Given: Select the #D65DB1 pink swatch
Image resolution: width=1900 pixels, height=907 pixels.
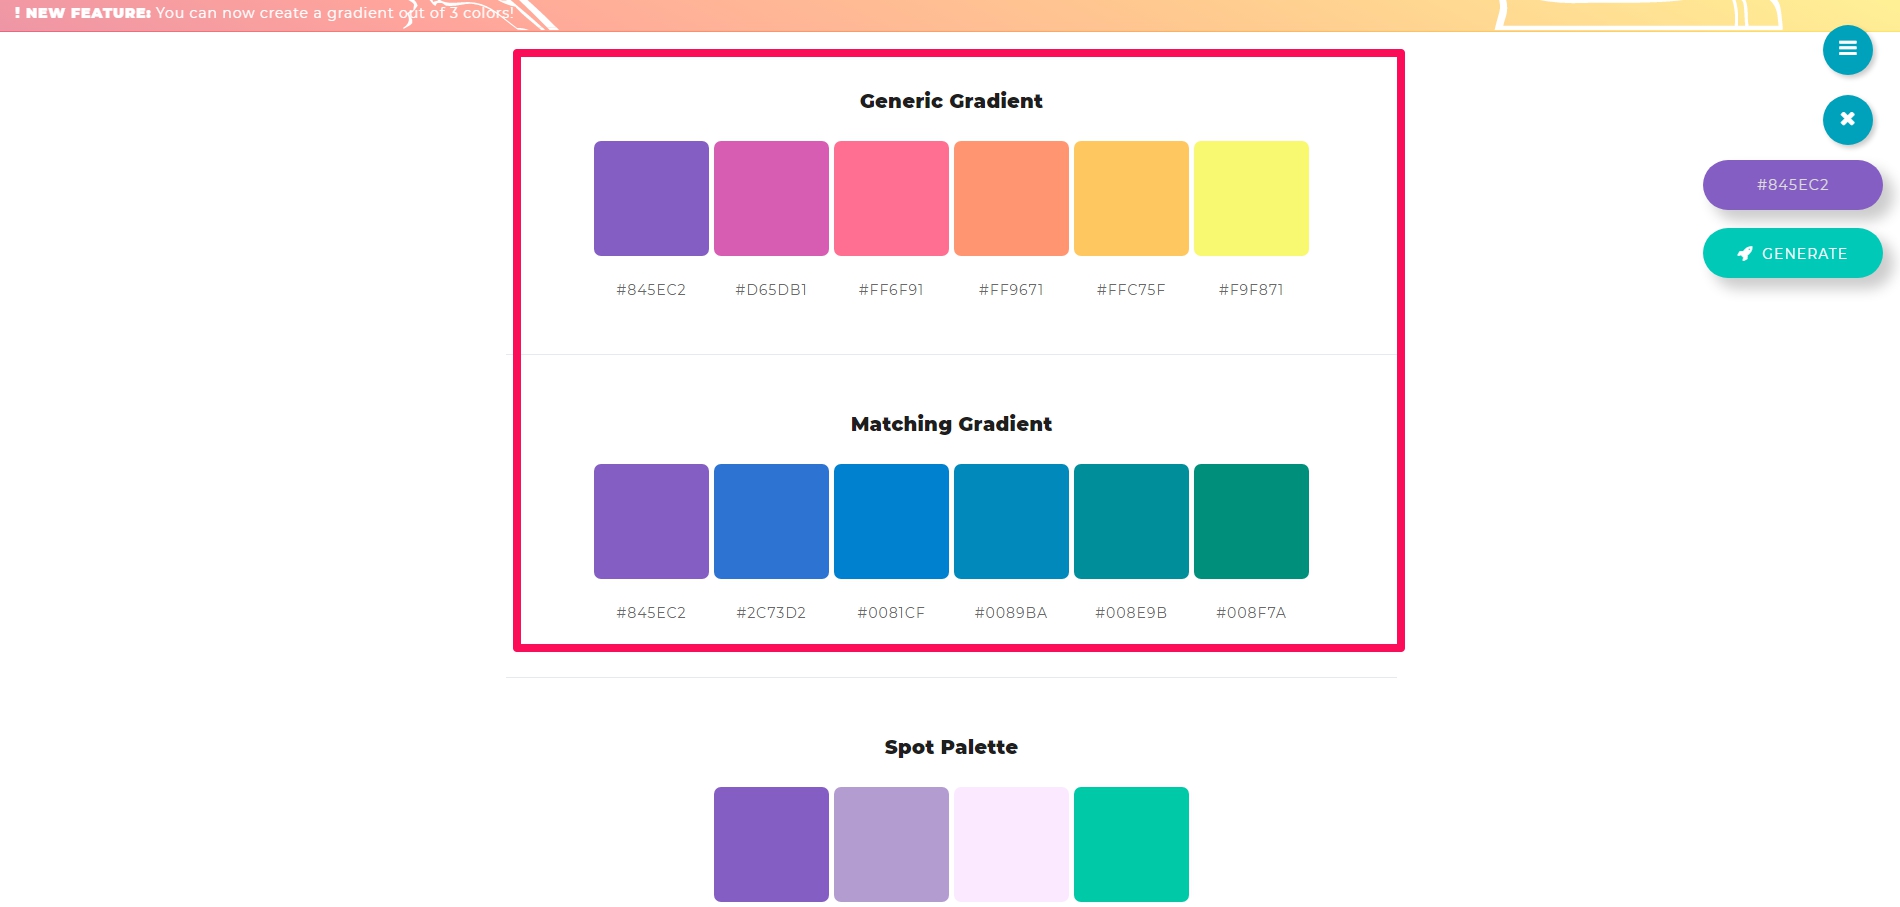Looking at the screenshot, I should [771, 198].
